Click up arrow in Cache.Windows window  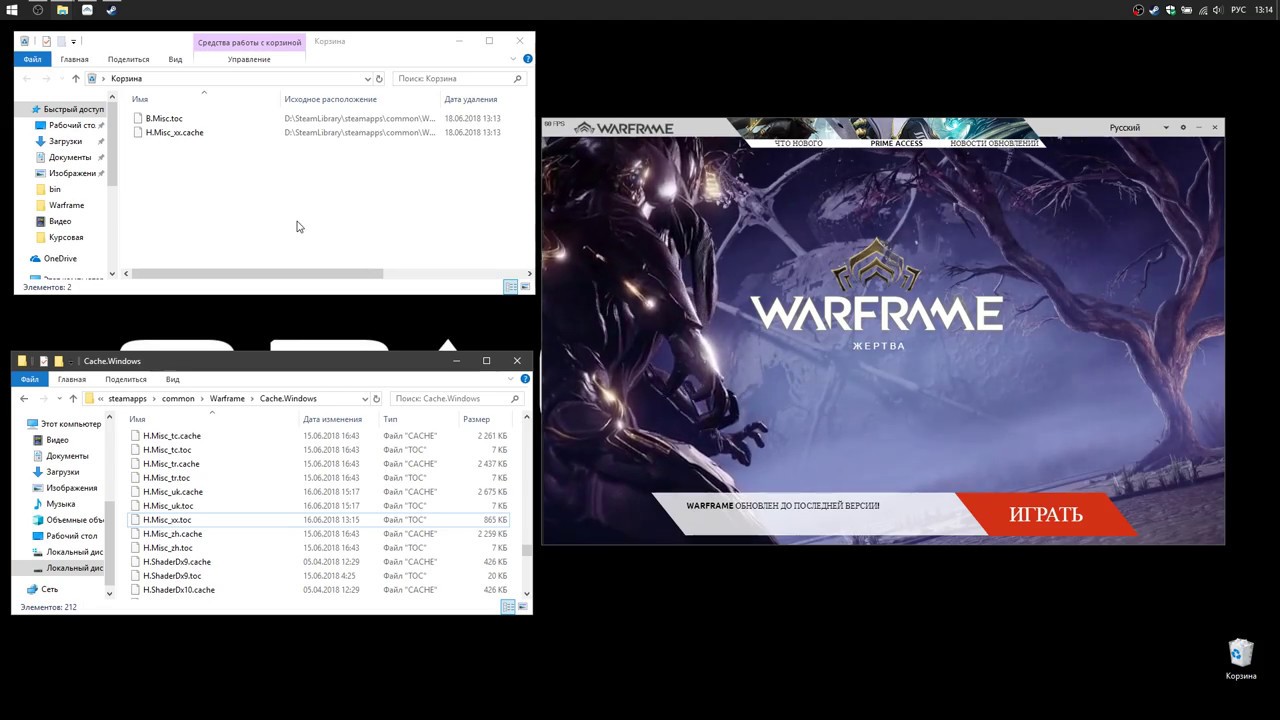pos(73,398)
